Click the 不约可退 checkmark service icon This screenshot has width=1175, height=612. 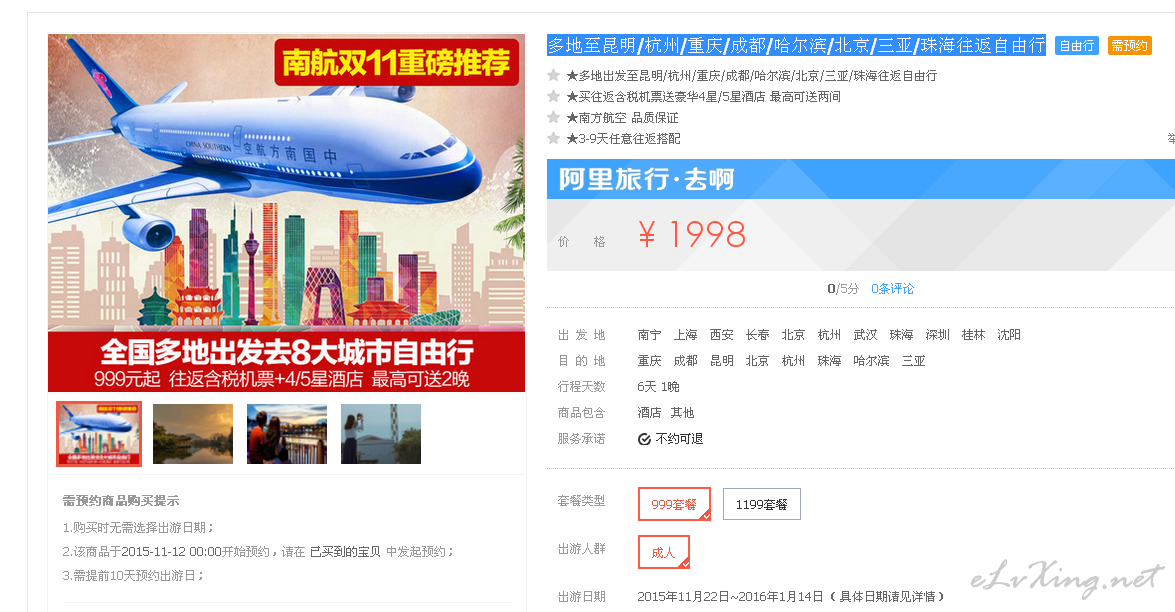pos(644,439)
